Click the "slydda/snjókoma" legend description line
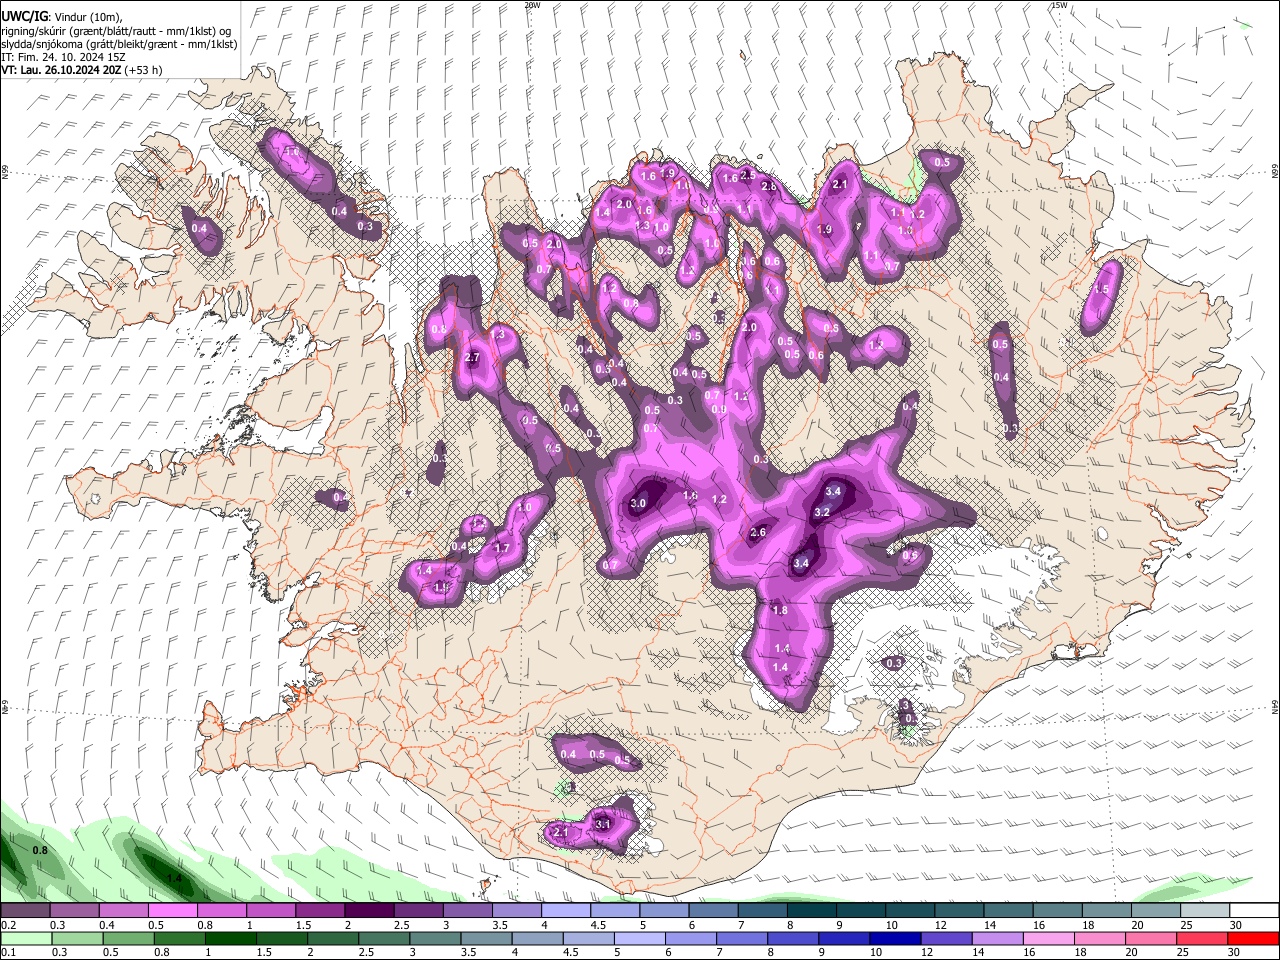The height and width of the screenshot is (960, 1280). pos(119,44)
